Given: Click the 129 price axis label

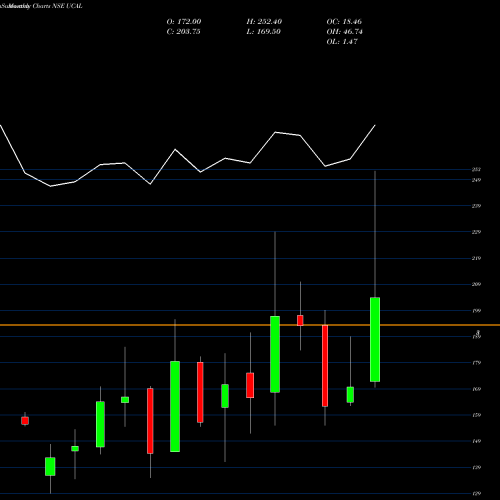Looking at the screenshot, I should [476, 494].
